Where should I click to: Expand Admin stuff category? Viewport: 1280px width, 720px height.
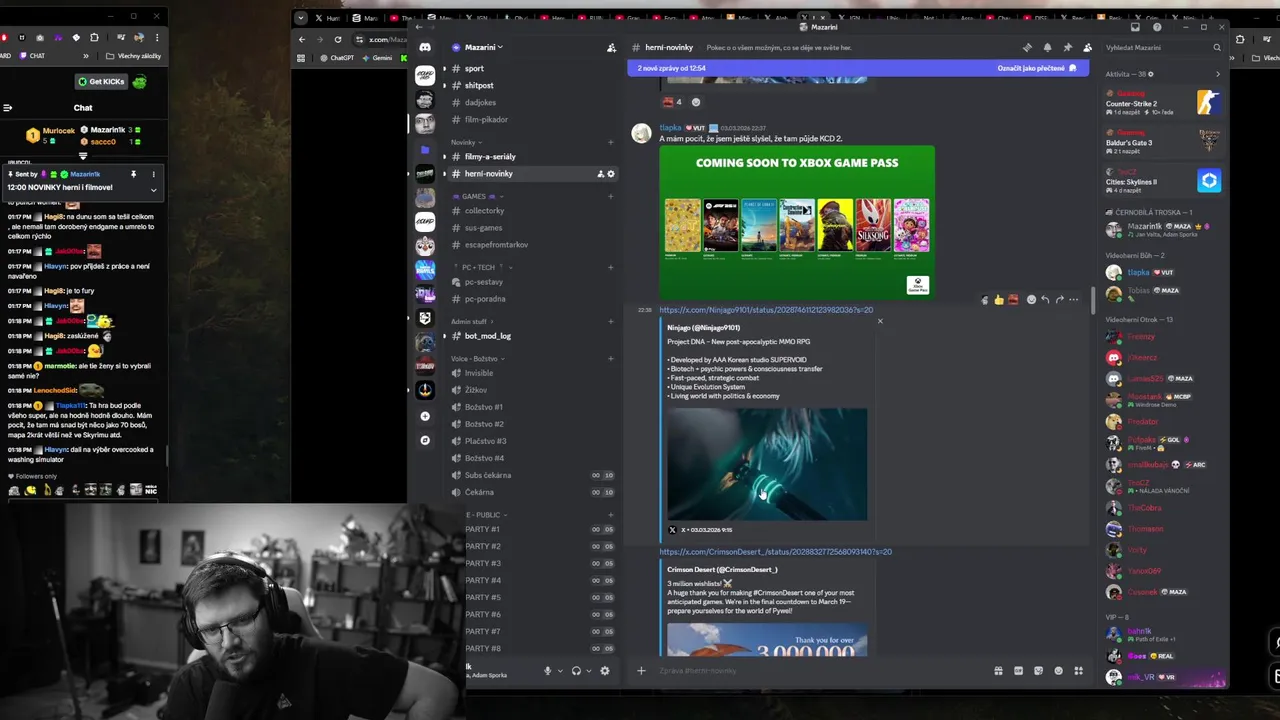click(x=472, y=321)
